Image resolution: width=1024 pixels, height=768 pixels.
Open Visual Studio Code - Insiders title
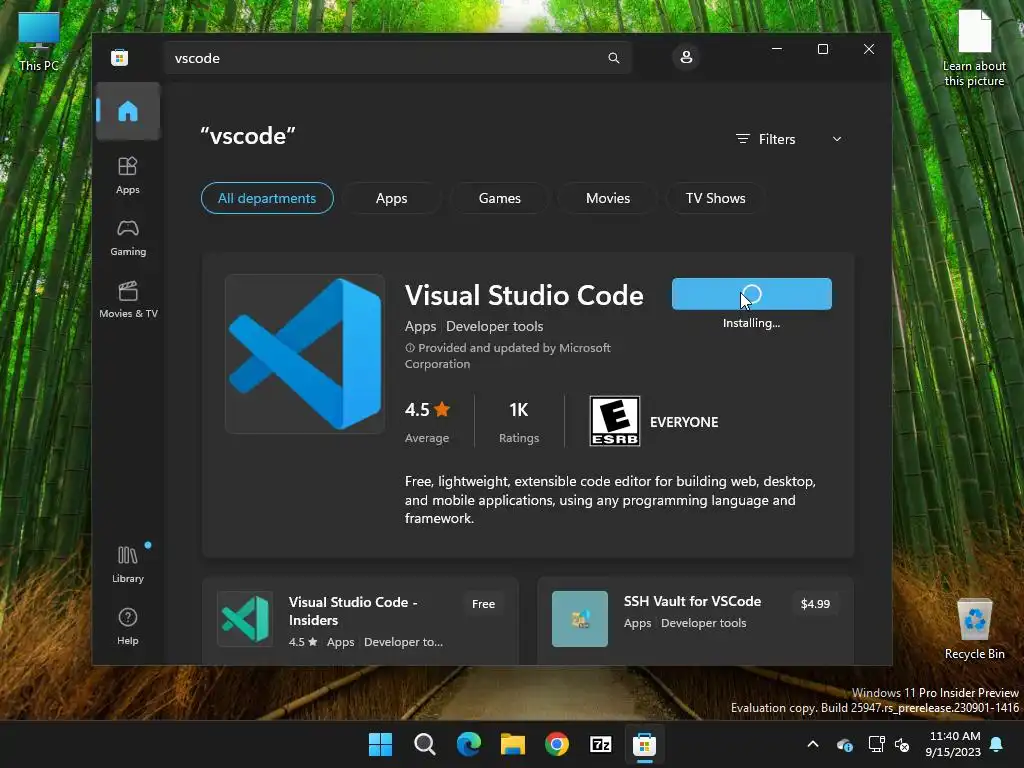coord(353,611)
